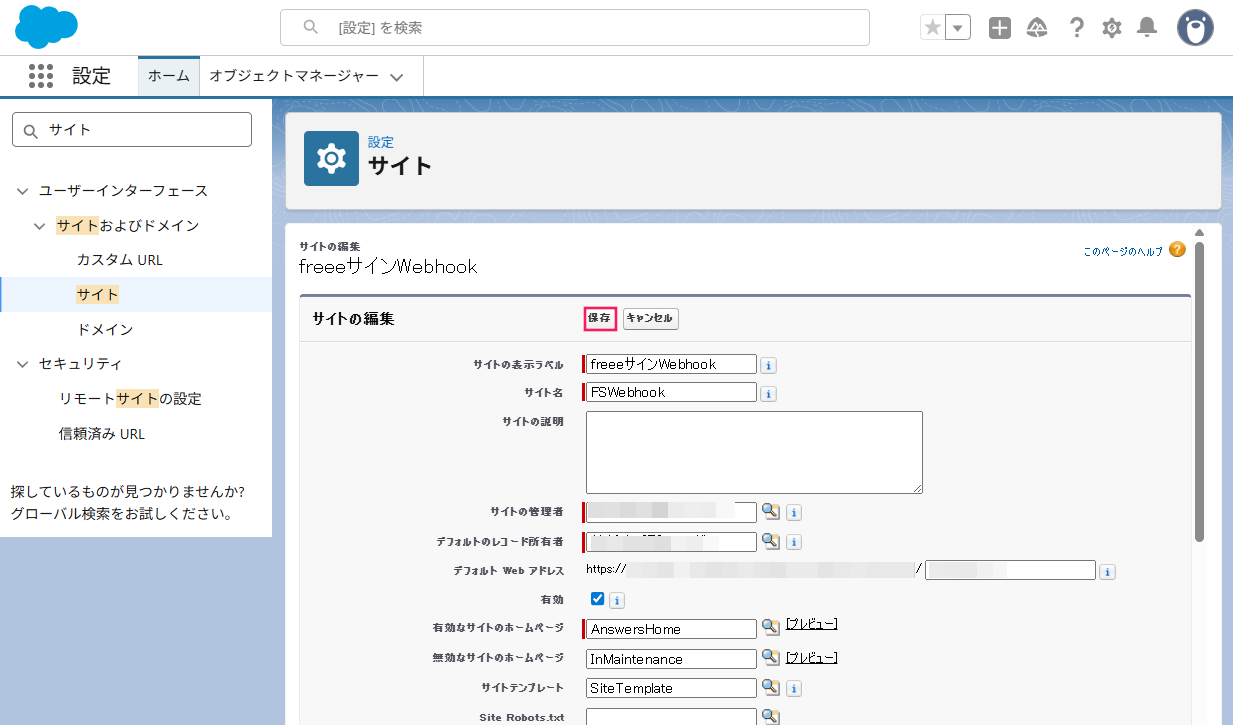Click the サイトの説明 text area
This screenshot has width=1233, height=725.
point(754,452)
